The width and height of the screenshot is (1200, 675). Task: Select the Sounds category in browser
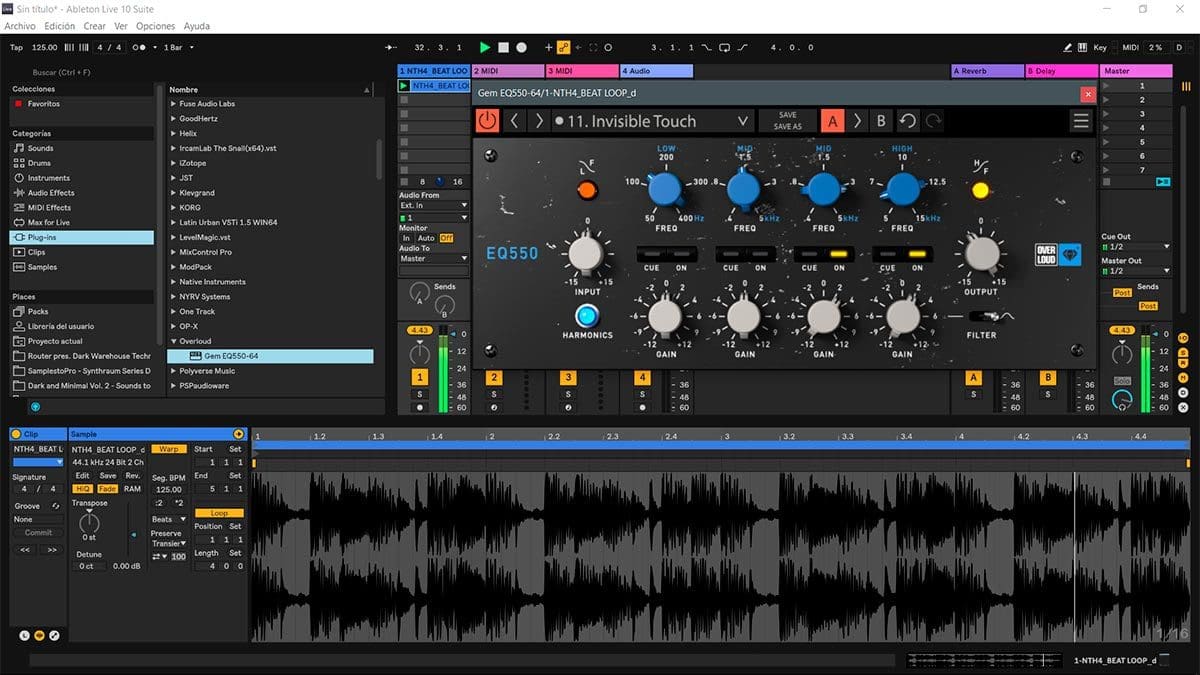pos(82,148)
